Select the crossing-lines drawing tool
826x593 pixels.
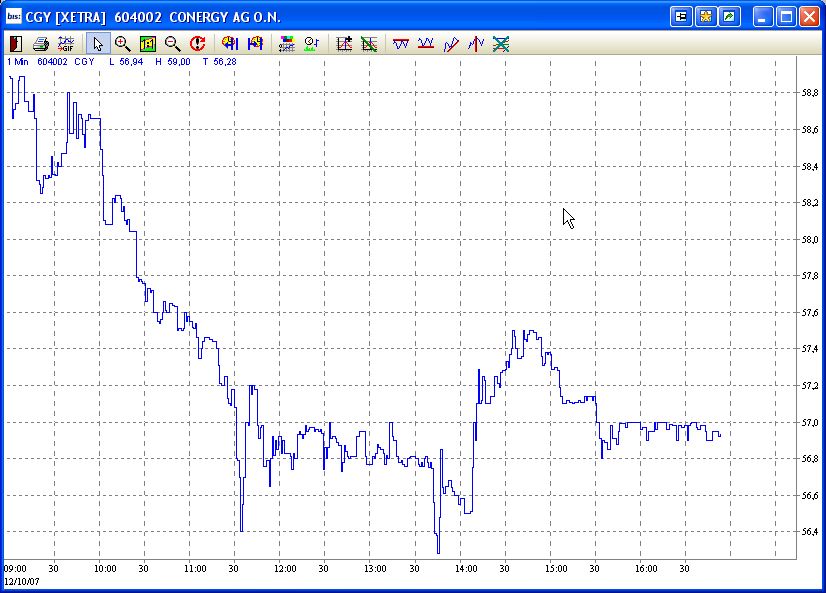pos(500,43)
